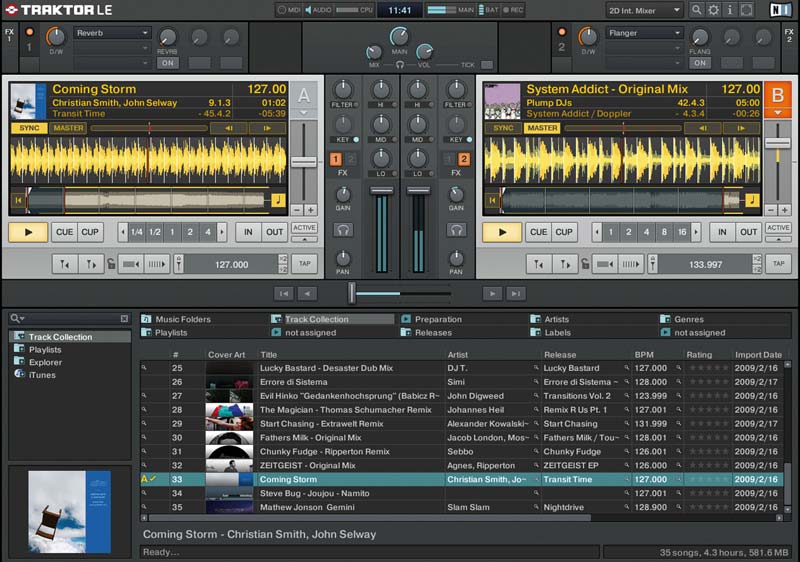The image size is (800, 562).
Task: Open the 2D Int. Mixer layout dropdown
Action: point(643,10)
